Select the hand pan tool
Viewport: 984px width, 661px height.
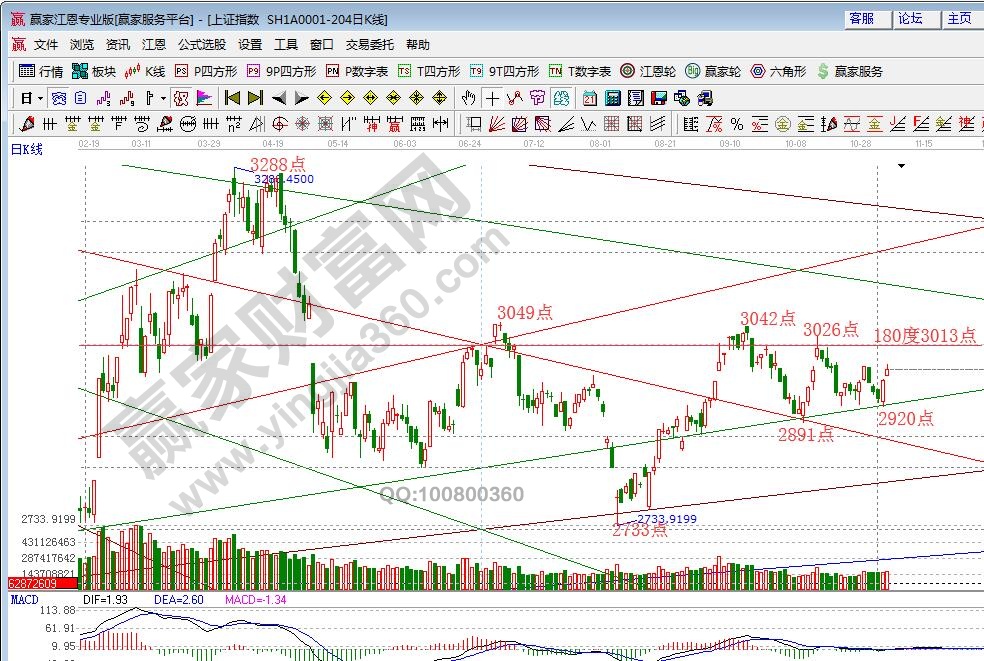point(468,98)
